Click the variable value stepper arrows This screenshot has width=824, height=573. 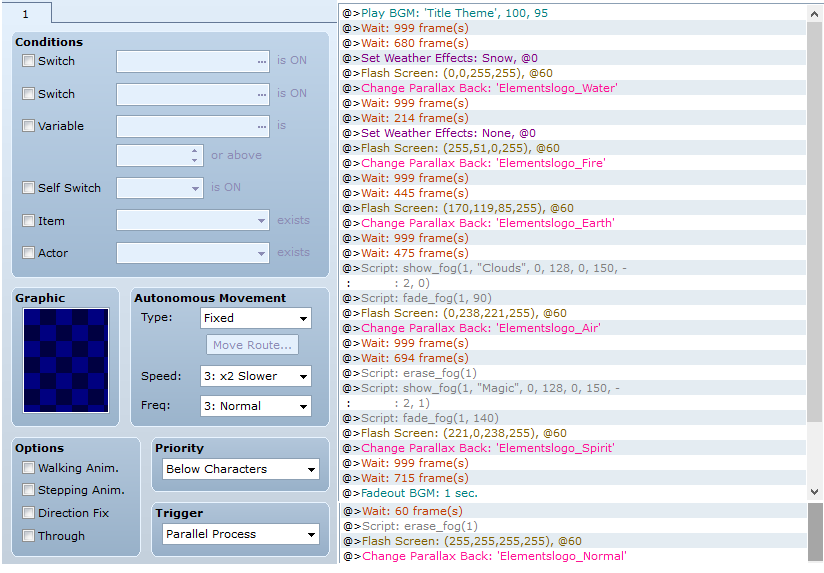(x=195, y=156)
